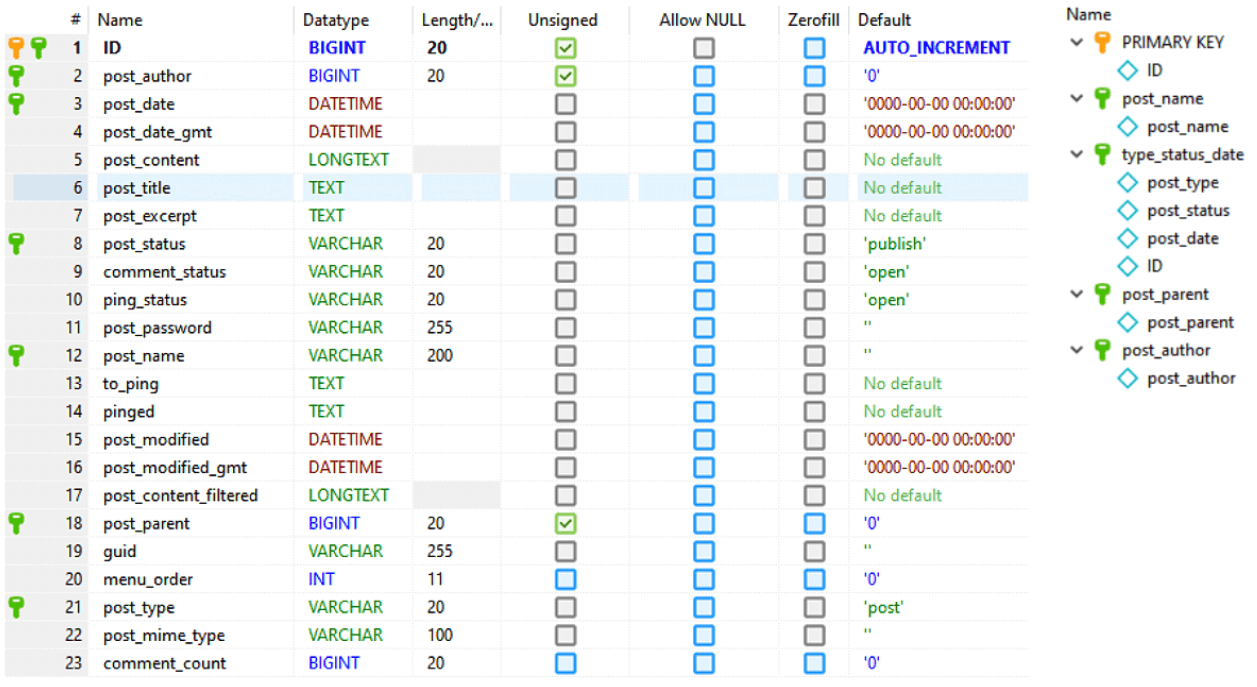The width and height of the screenshot is (1257, 687).
Task: Collapse the post_author index node
Action: [1076, 350]
